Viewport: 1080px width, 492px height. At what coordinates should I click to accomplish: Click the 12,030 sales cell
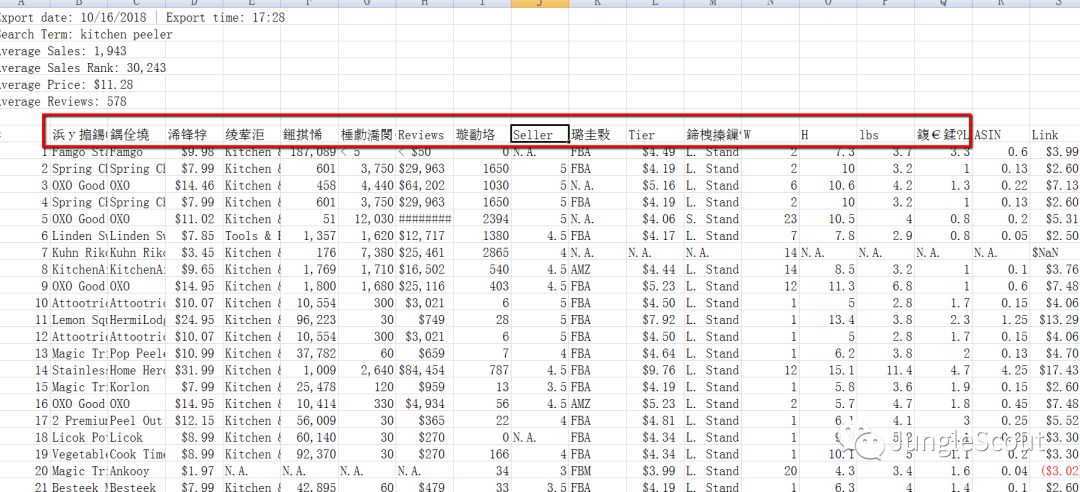click(x=367, y=219)
